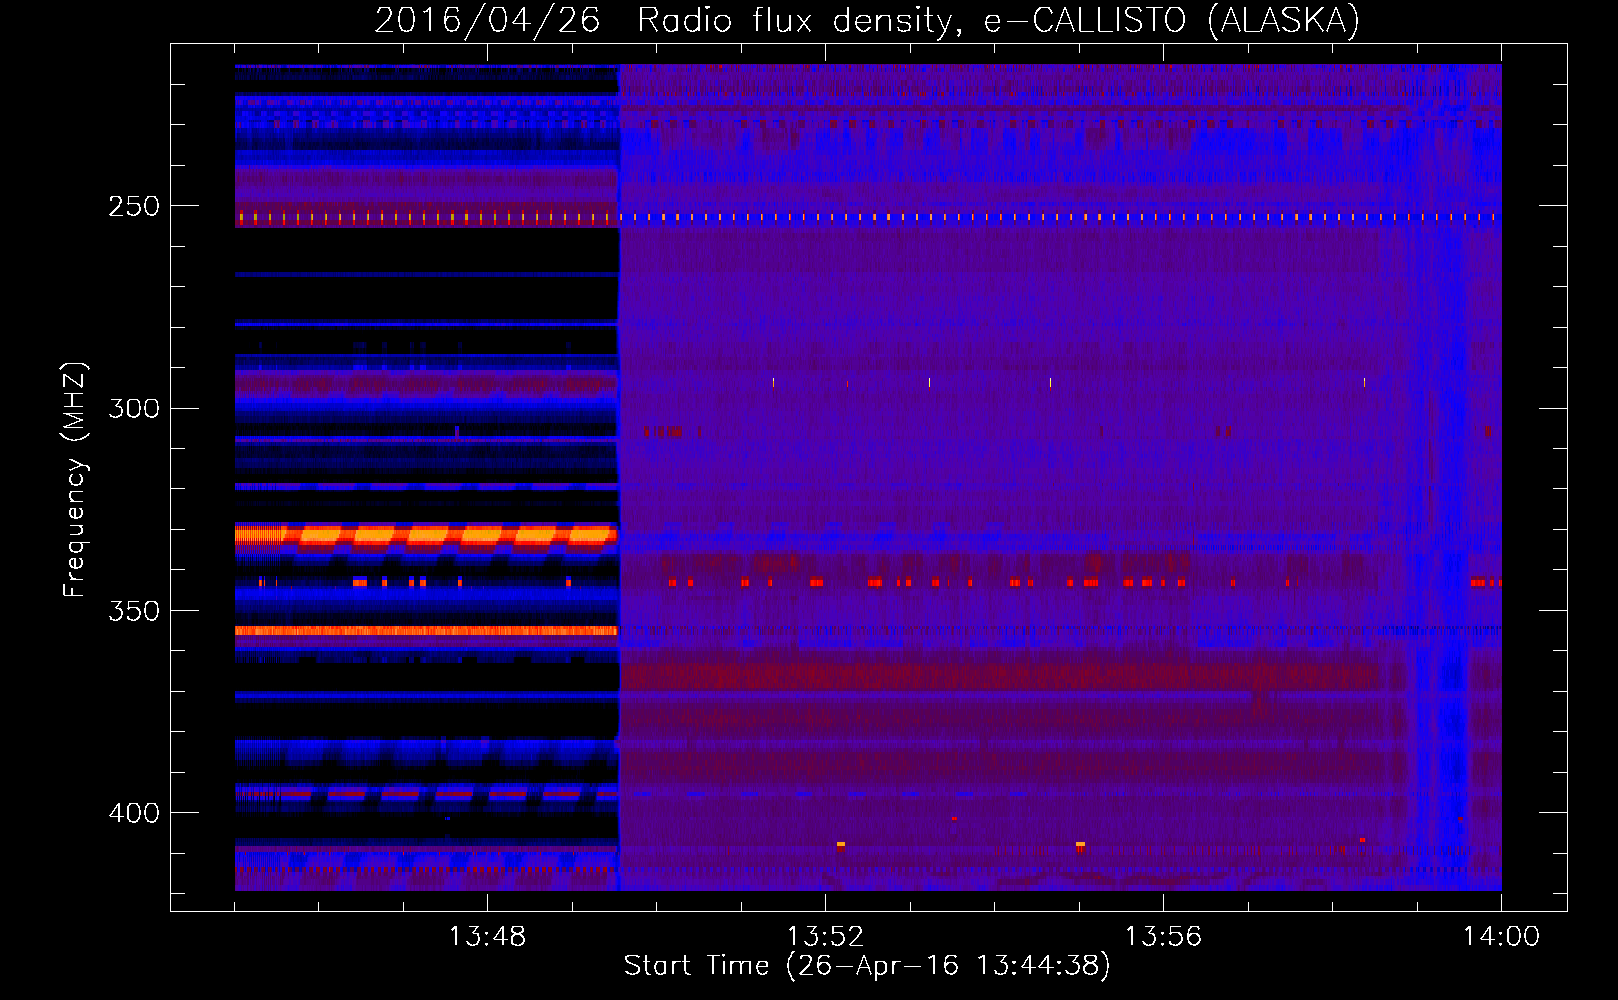Click the 13:56 time tick label
This screenshot has width=1618, height=1000.
tap(1163, 937)
